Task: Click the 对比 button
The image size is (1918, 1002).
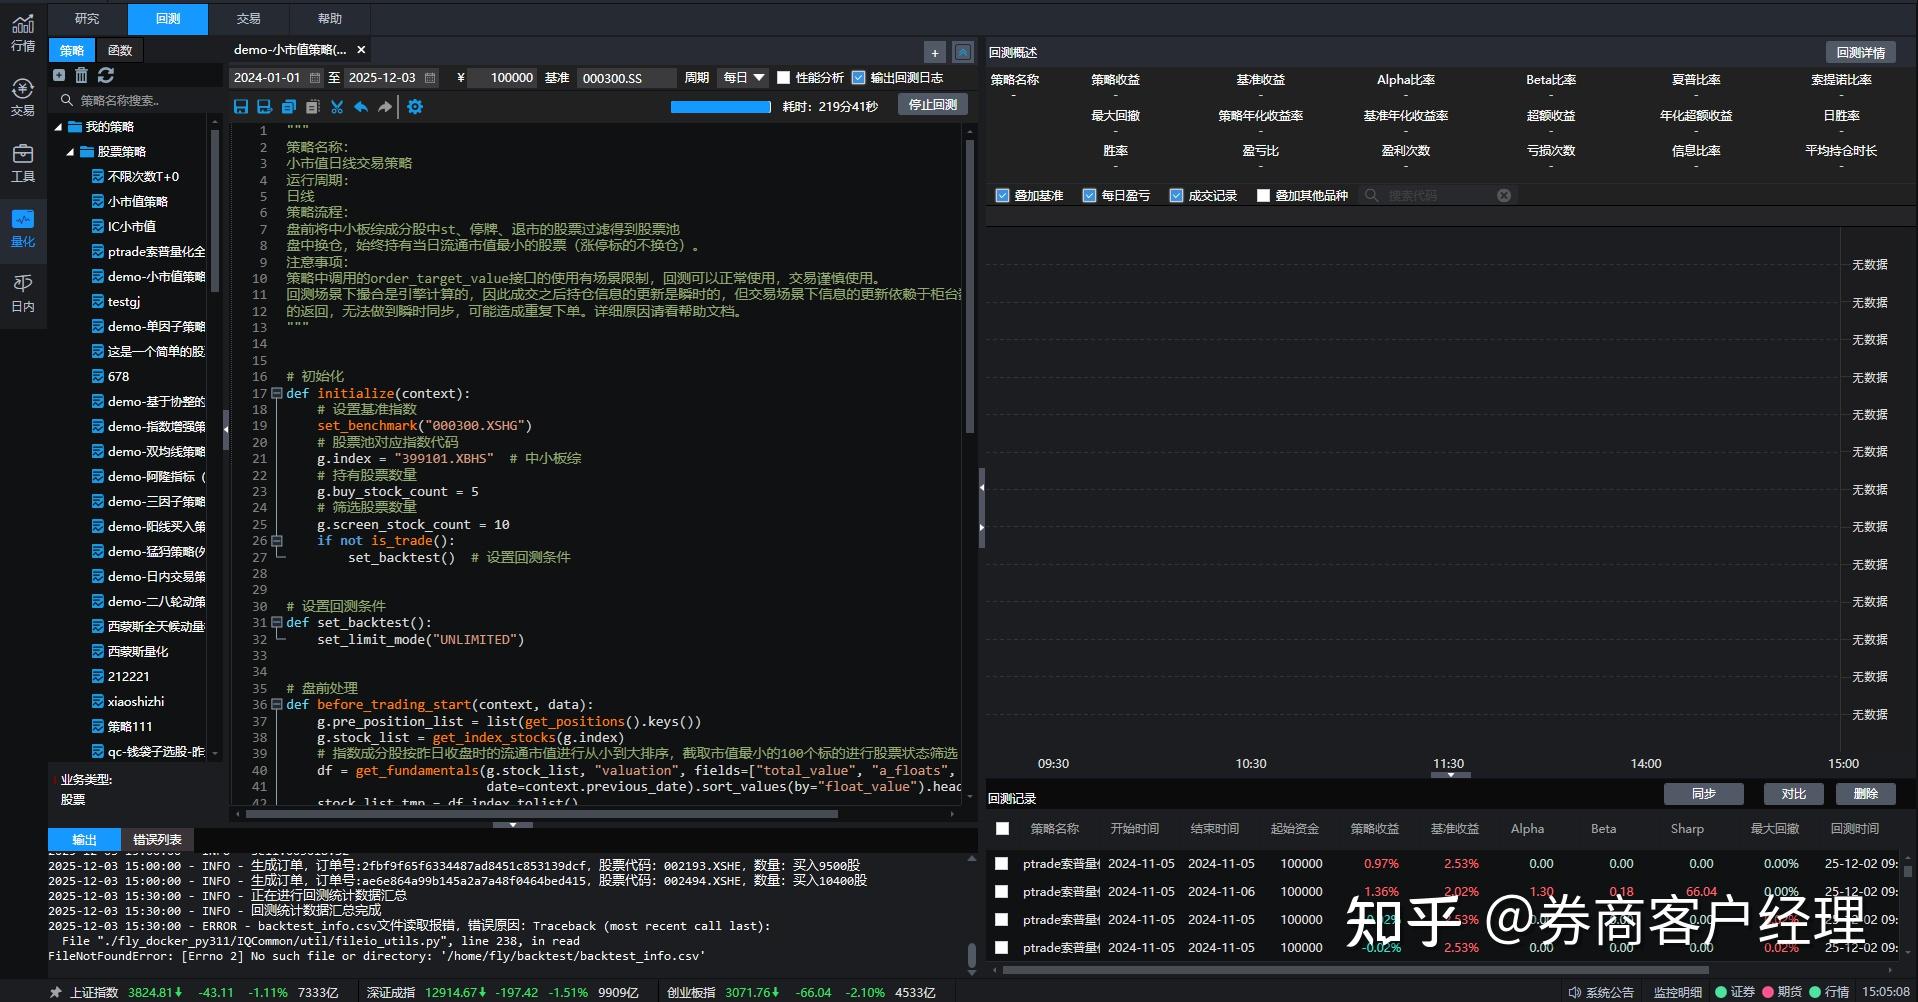Action: pos(1793,793)
